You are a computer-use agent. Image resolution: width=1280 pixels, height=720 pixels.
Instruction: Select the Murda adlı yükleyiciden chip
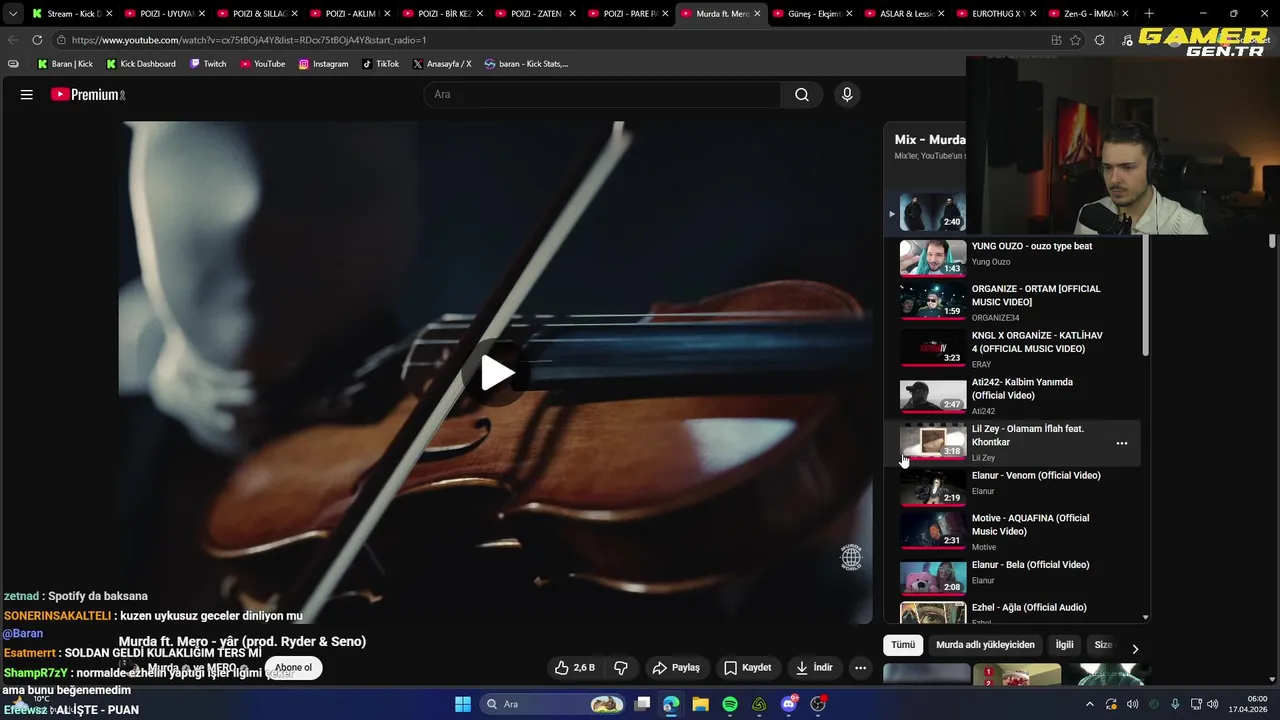click(985, 645)
